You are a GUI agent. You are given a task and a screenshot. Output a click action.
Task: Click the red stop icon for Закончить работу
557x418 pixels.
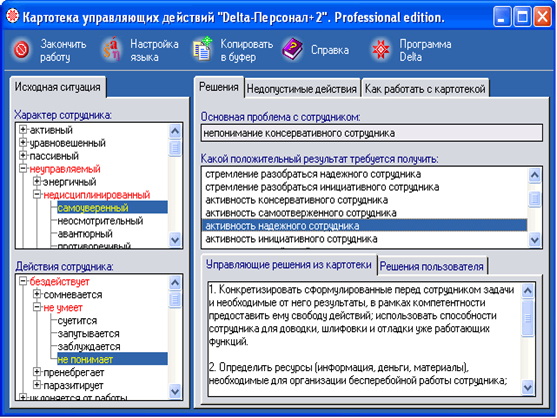(x=21, y=50)
